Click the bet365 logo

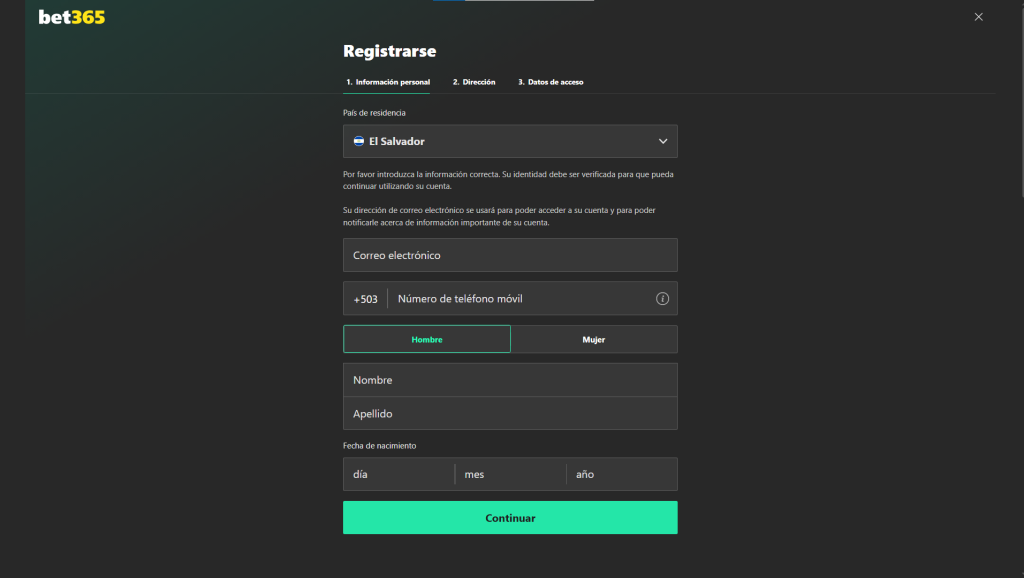pyautogui.click(x=72, y=17)
